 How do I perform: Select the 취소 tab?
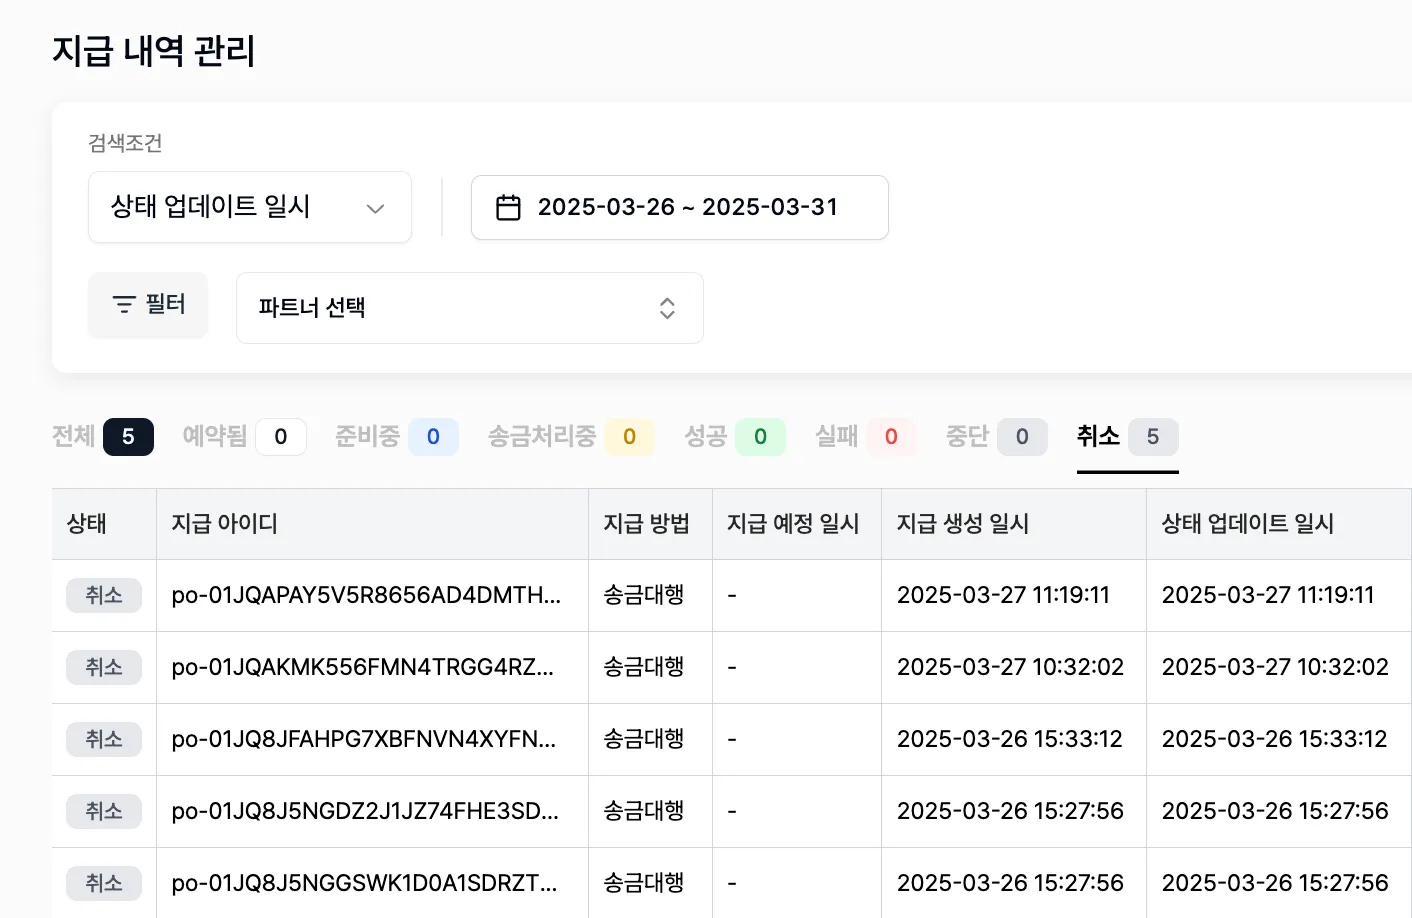click(1126, 436)
